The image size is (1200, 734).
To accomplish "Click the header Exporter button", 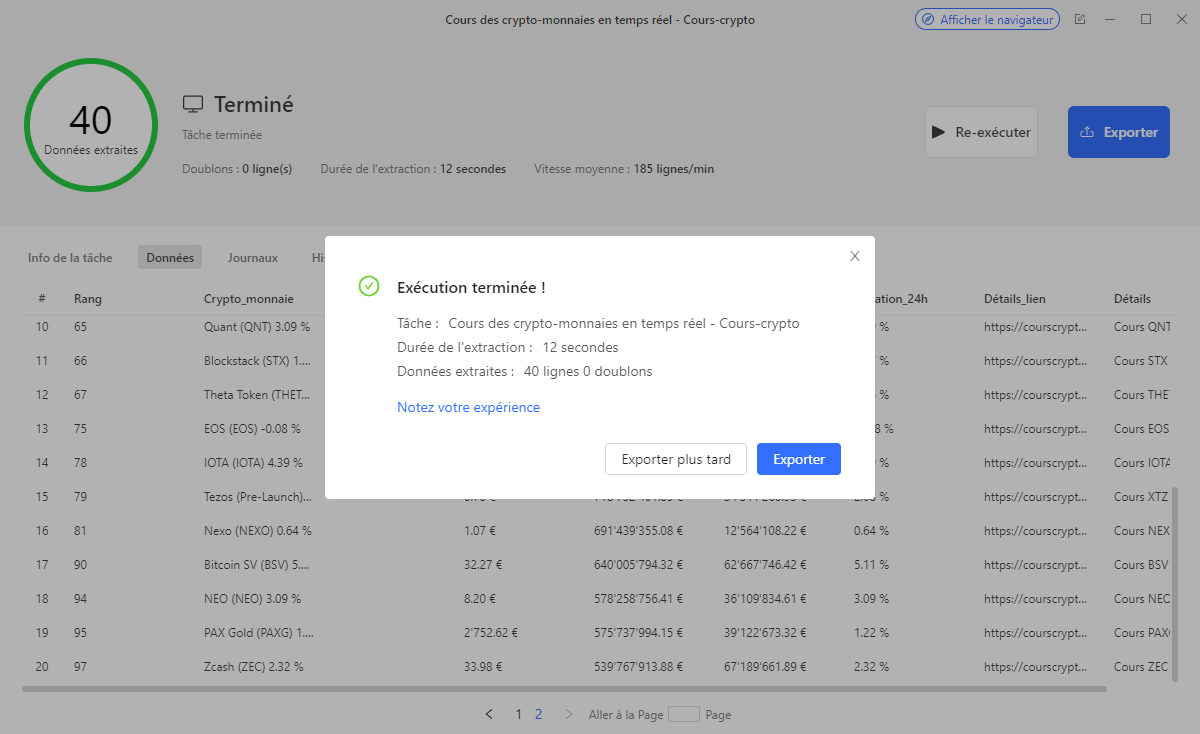I will (x=1119, y=132).
